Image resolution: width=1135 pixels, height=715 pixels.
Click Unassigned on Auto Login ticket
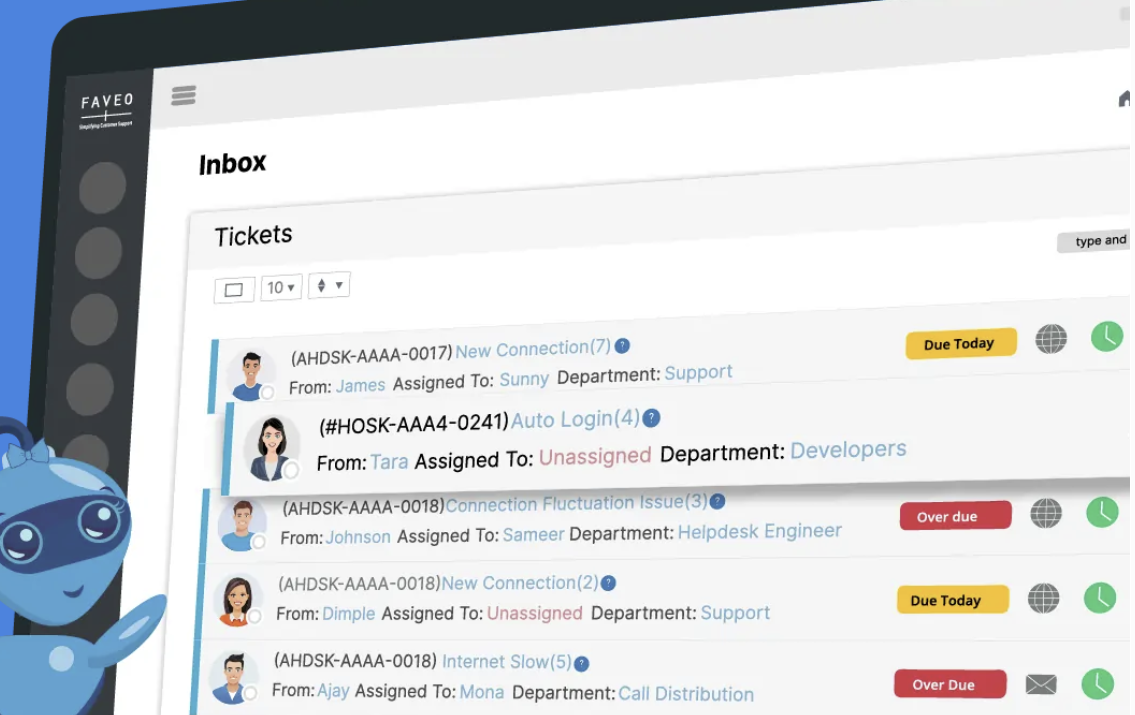tap(595, 456)
